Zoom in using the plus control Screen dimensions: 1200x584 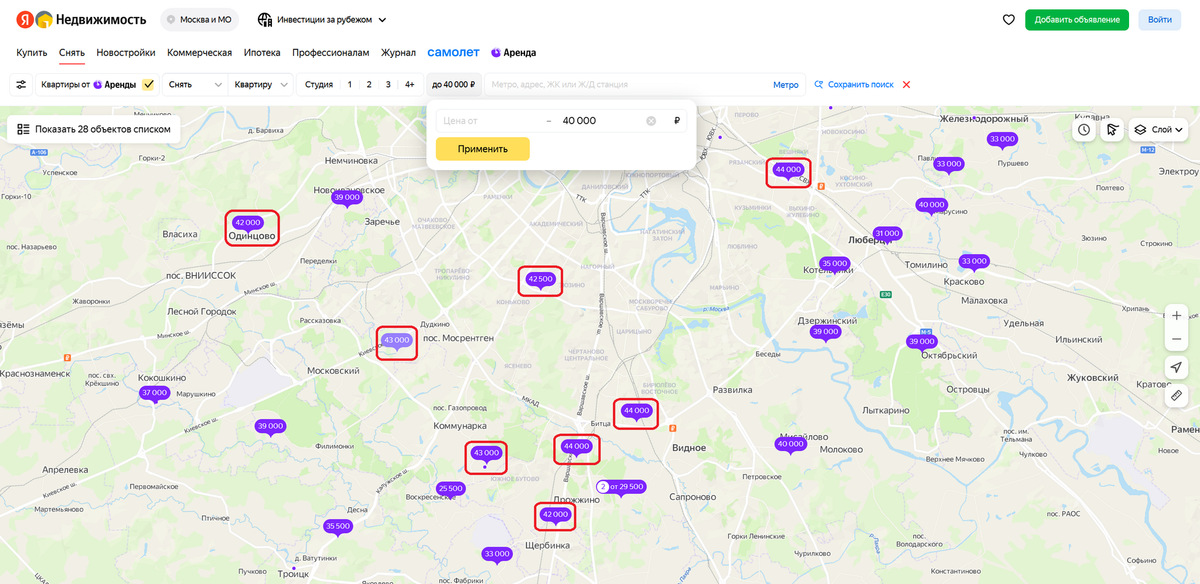(x=1176, y=314)
